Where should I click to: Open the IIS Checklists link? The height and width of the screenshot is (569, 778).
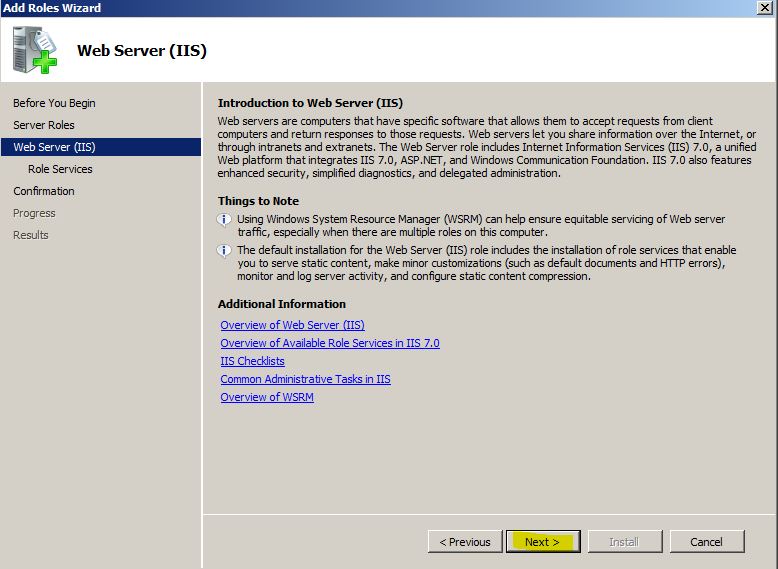pos(252,361)
